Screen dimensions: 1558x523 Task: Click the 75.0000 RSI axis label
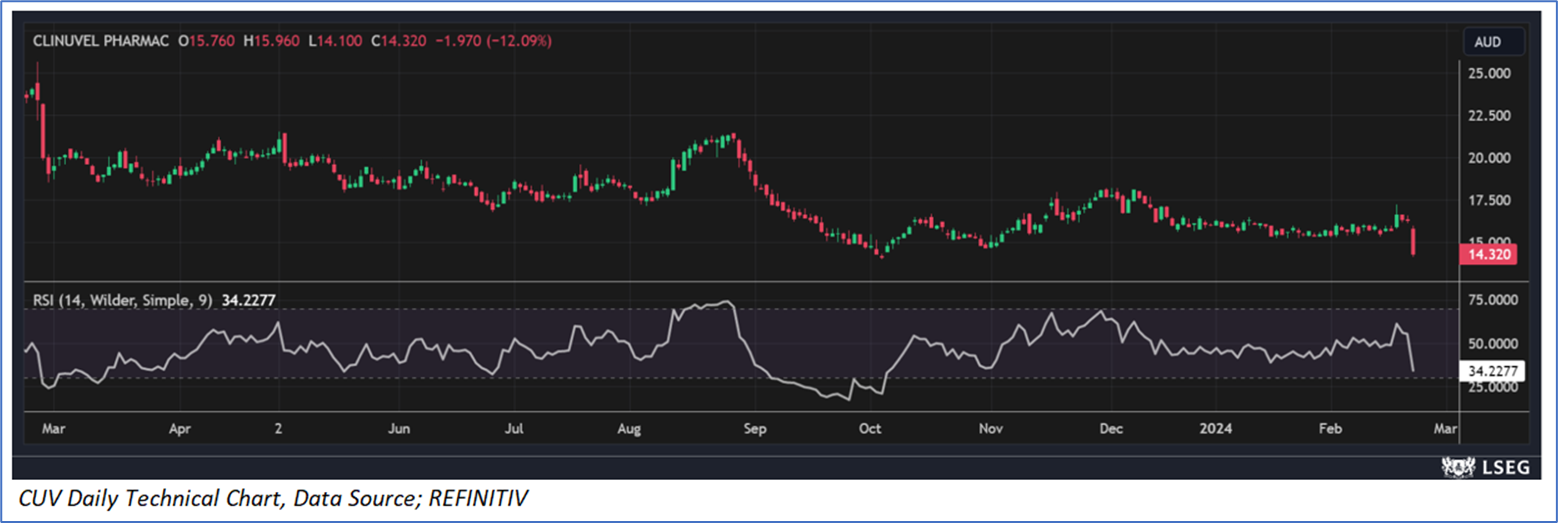[1493, 300]
